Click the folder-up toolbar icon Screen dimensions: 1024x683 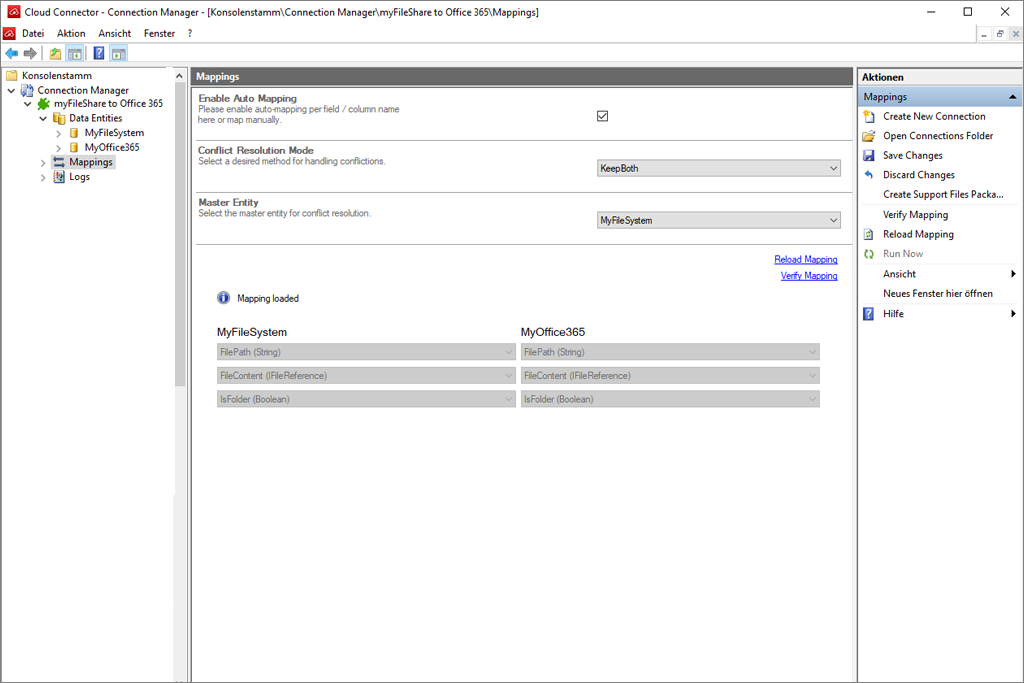pos(55,53)
